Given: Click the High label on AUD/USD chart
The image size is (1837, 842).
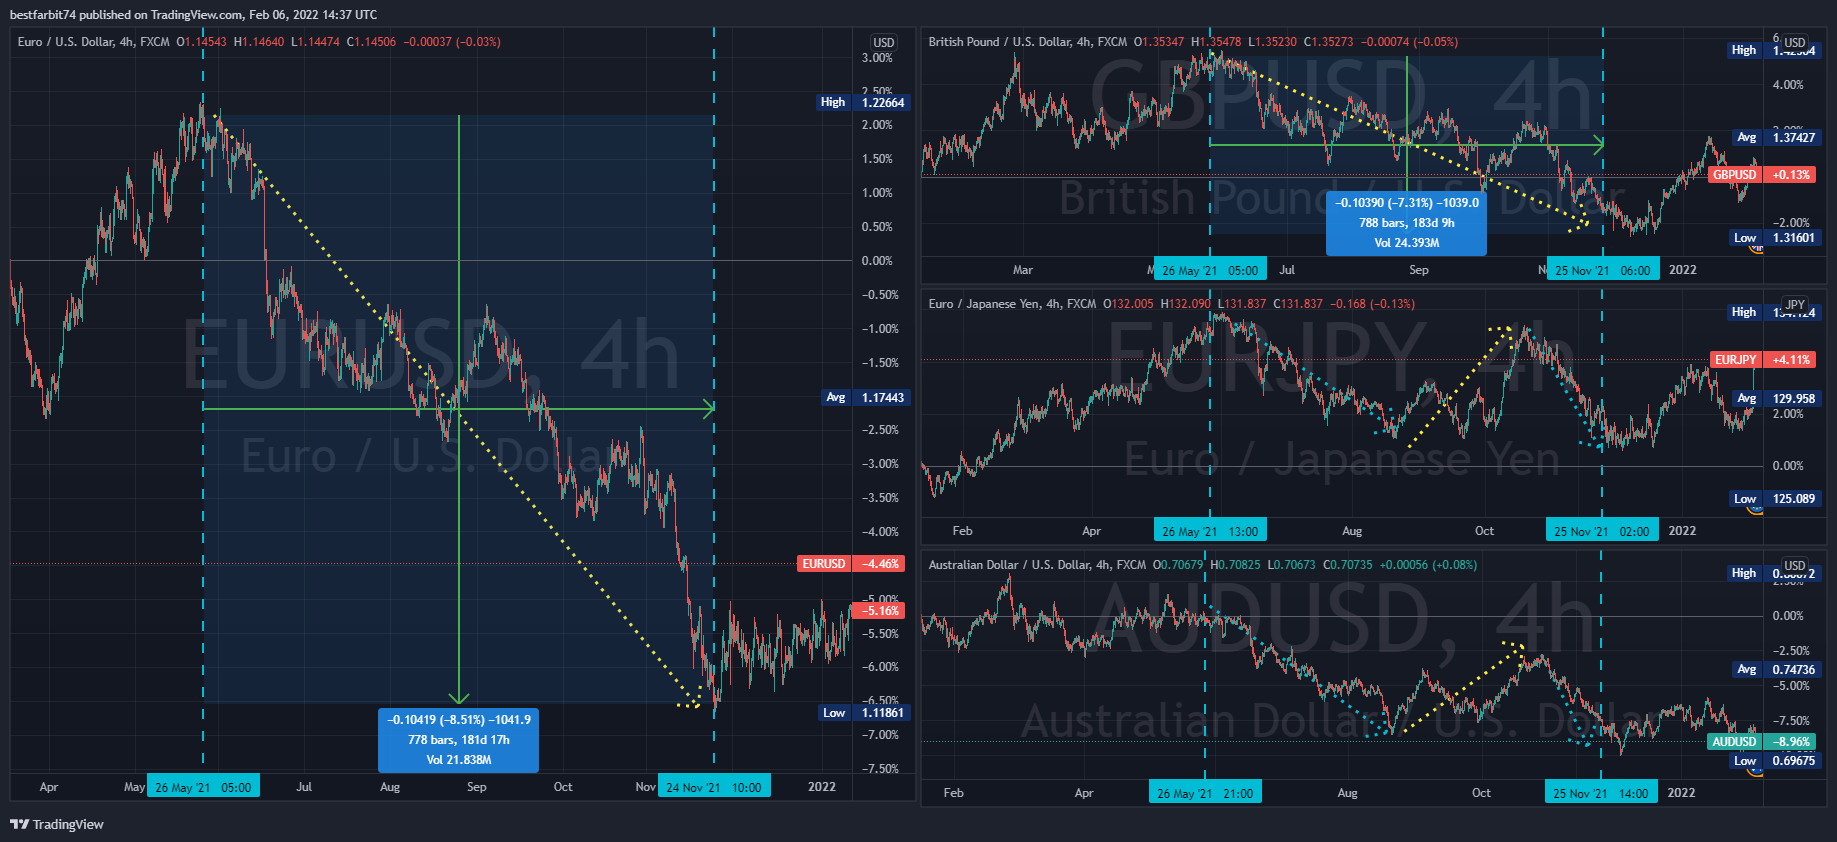Looking at the screenshot, I should coord(1744,573).
